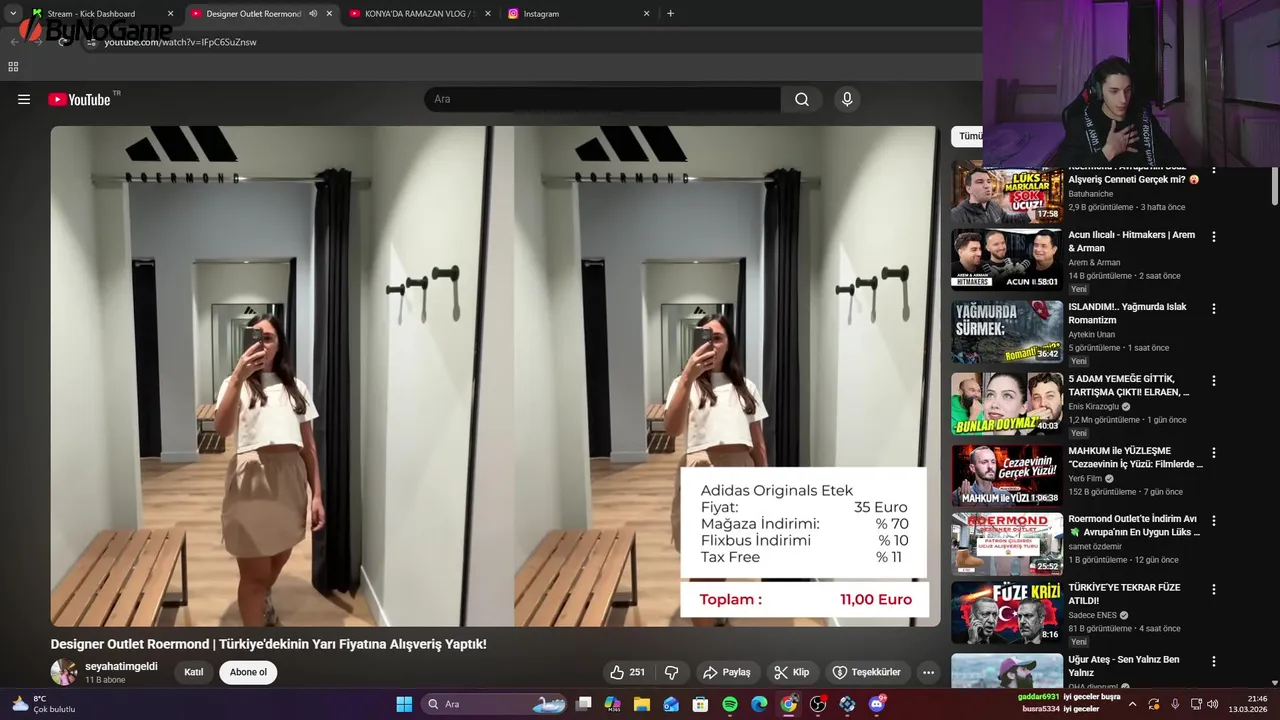Screen dimensions: 1280x720
Task: Focus the YouTube Ara search field
Action: pyautogui.click(x=603, y=99)
